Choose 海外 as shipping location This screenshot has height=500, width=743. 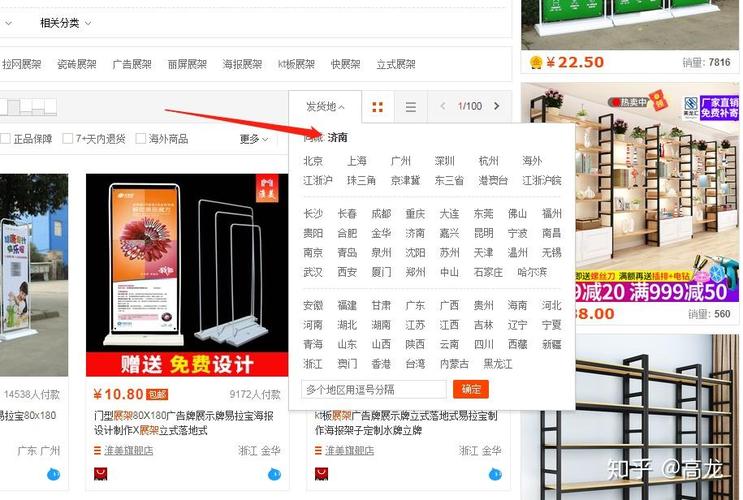(x=532, y=161)
